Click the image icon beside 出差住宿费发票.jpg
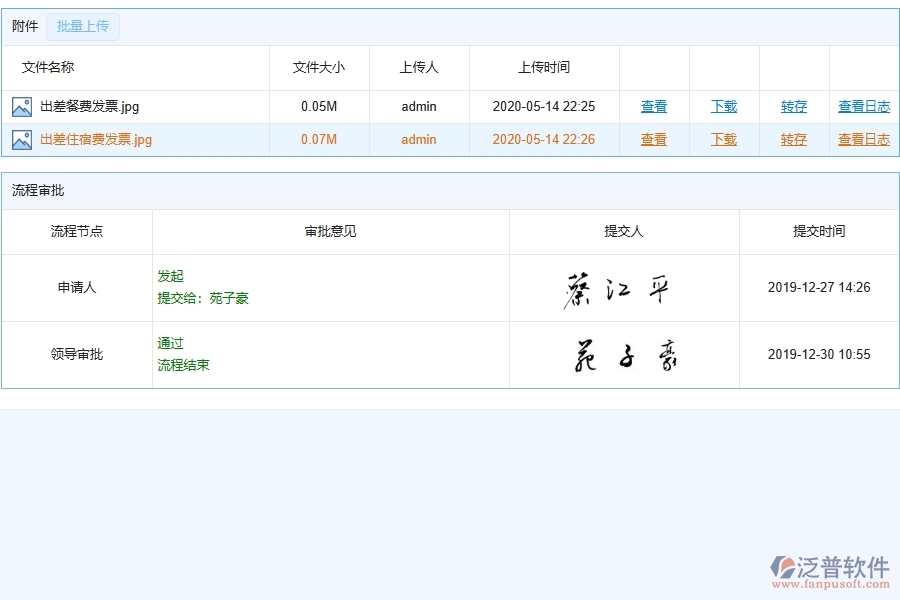 pos(22,139)
